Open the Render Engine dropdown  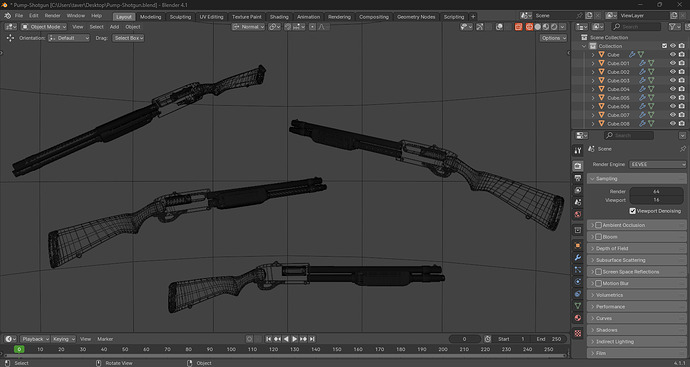(x=657, y=164)
